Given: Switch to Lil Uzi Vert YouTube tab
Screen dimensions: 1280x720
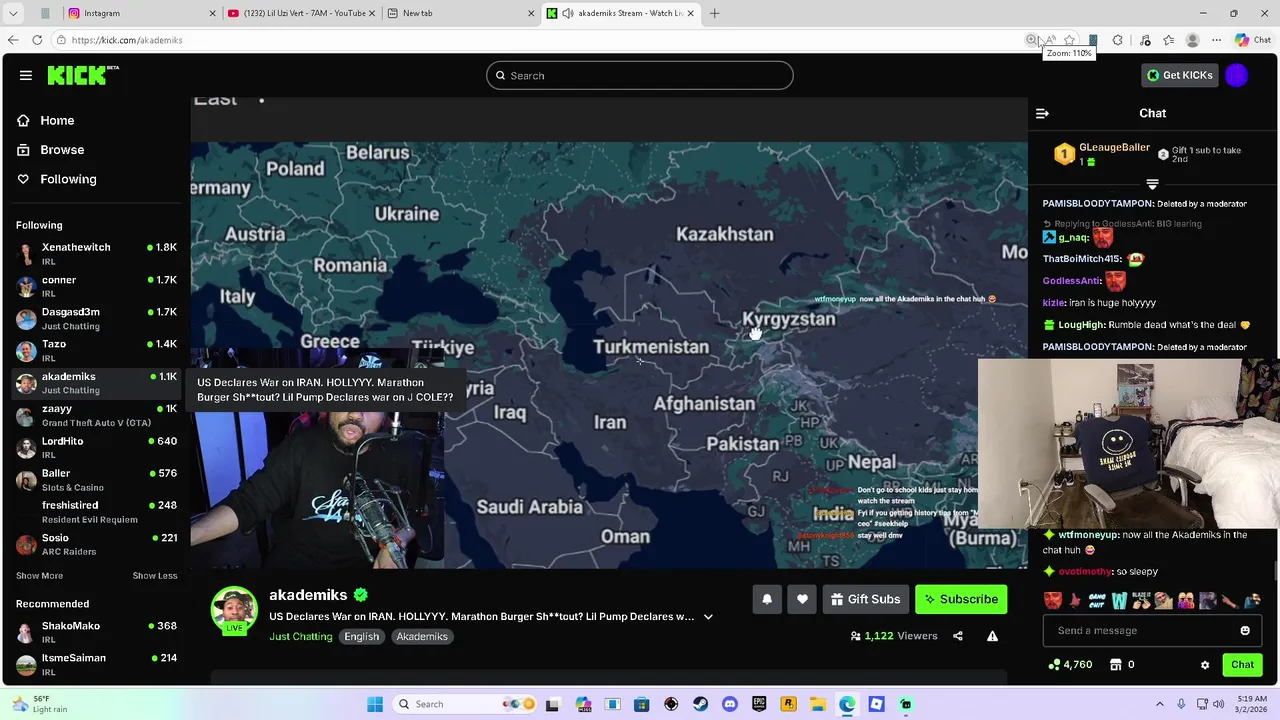Looking at the screenshot, I should point(302,13).
